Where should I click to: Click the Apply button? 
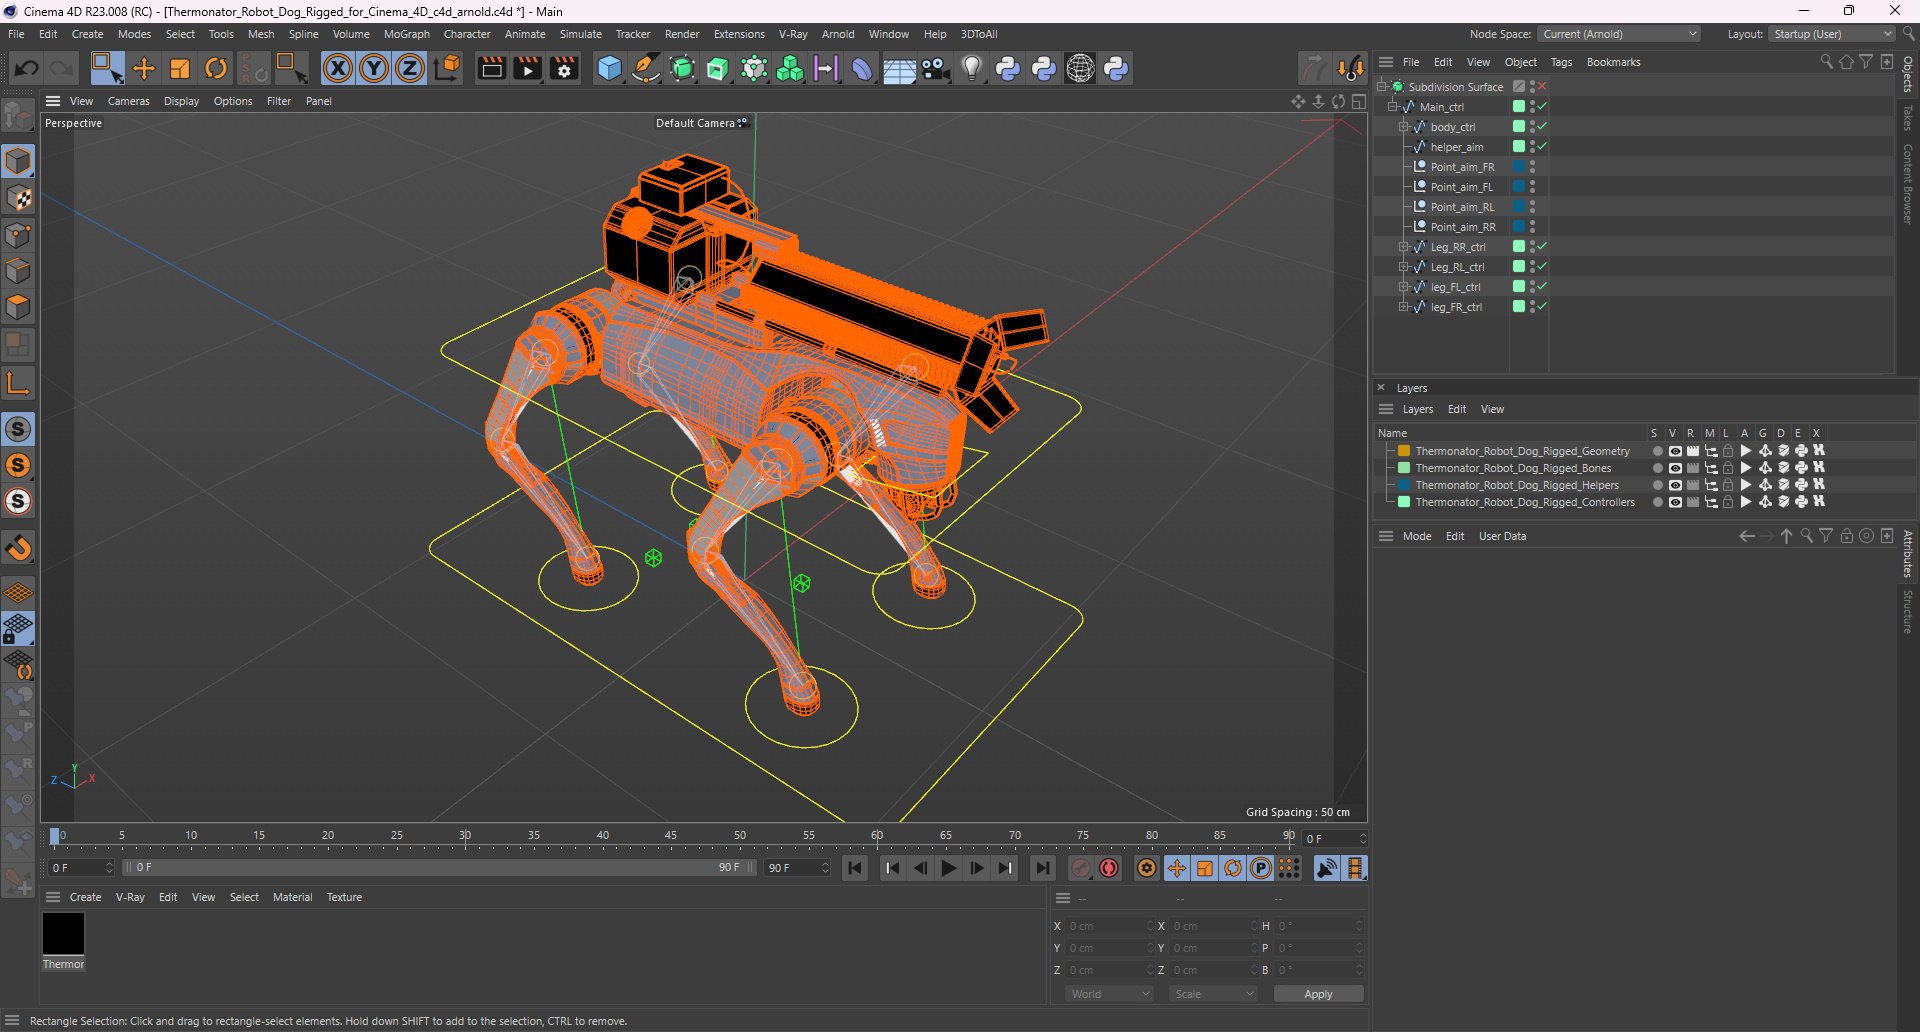[1318, 994]
